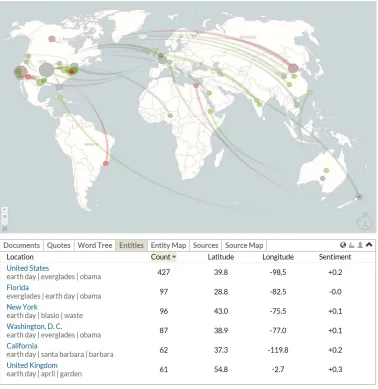Click the longitude value -119.8
The image size is (378, 389).
278,350
